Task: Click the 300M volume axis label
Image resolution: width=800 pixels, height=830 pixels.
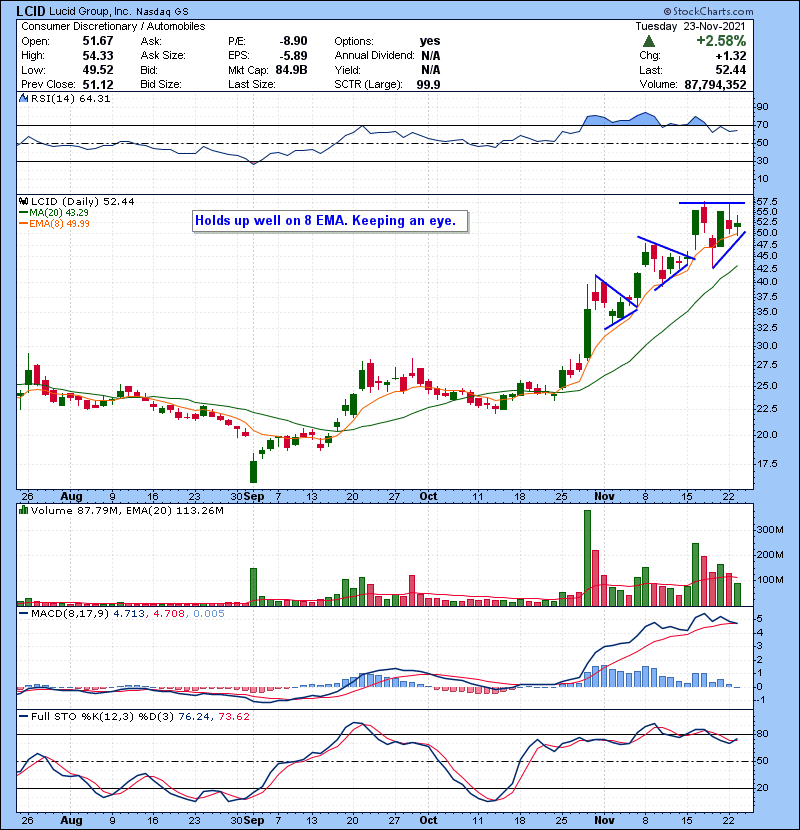Action: [x=770, y=530]
